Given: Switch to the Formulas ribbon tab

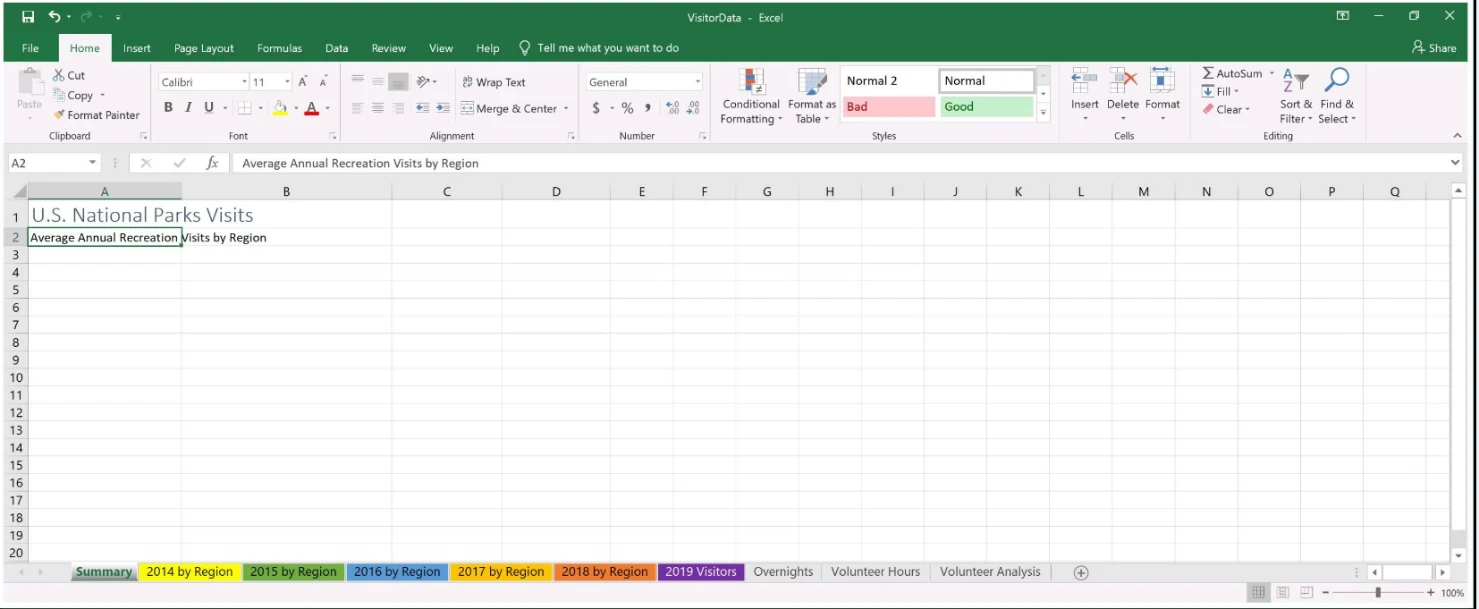Looking at the screenshot, I should tap(279, 48).
